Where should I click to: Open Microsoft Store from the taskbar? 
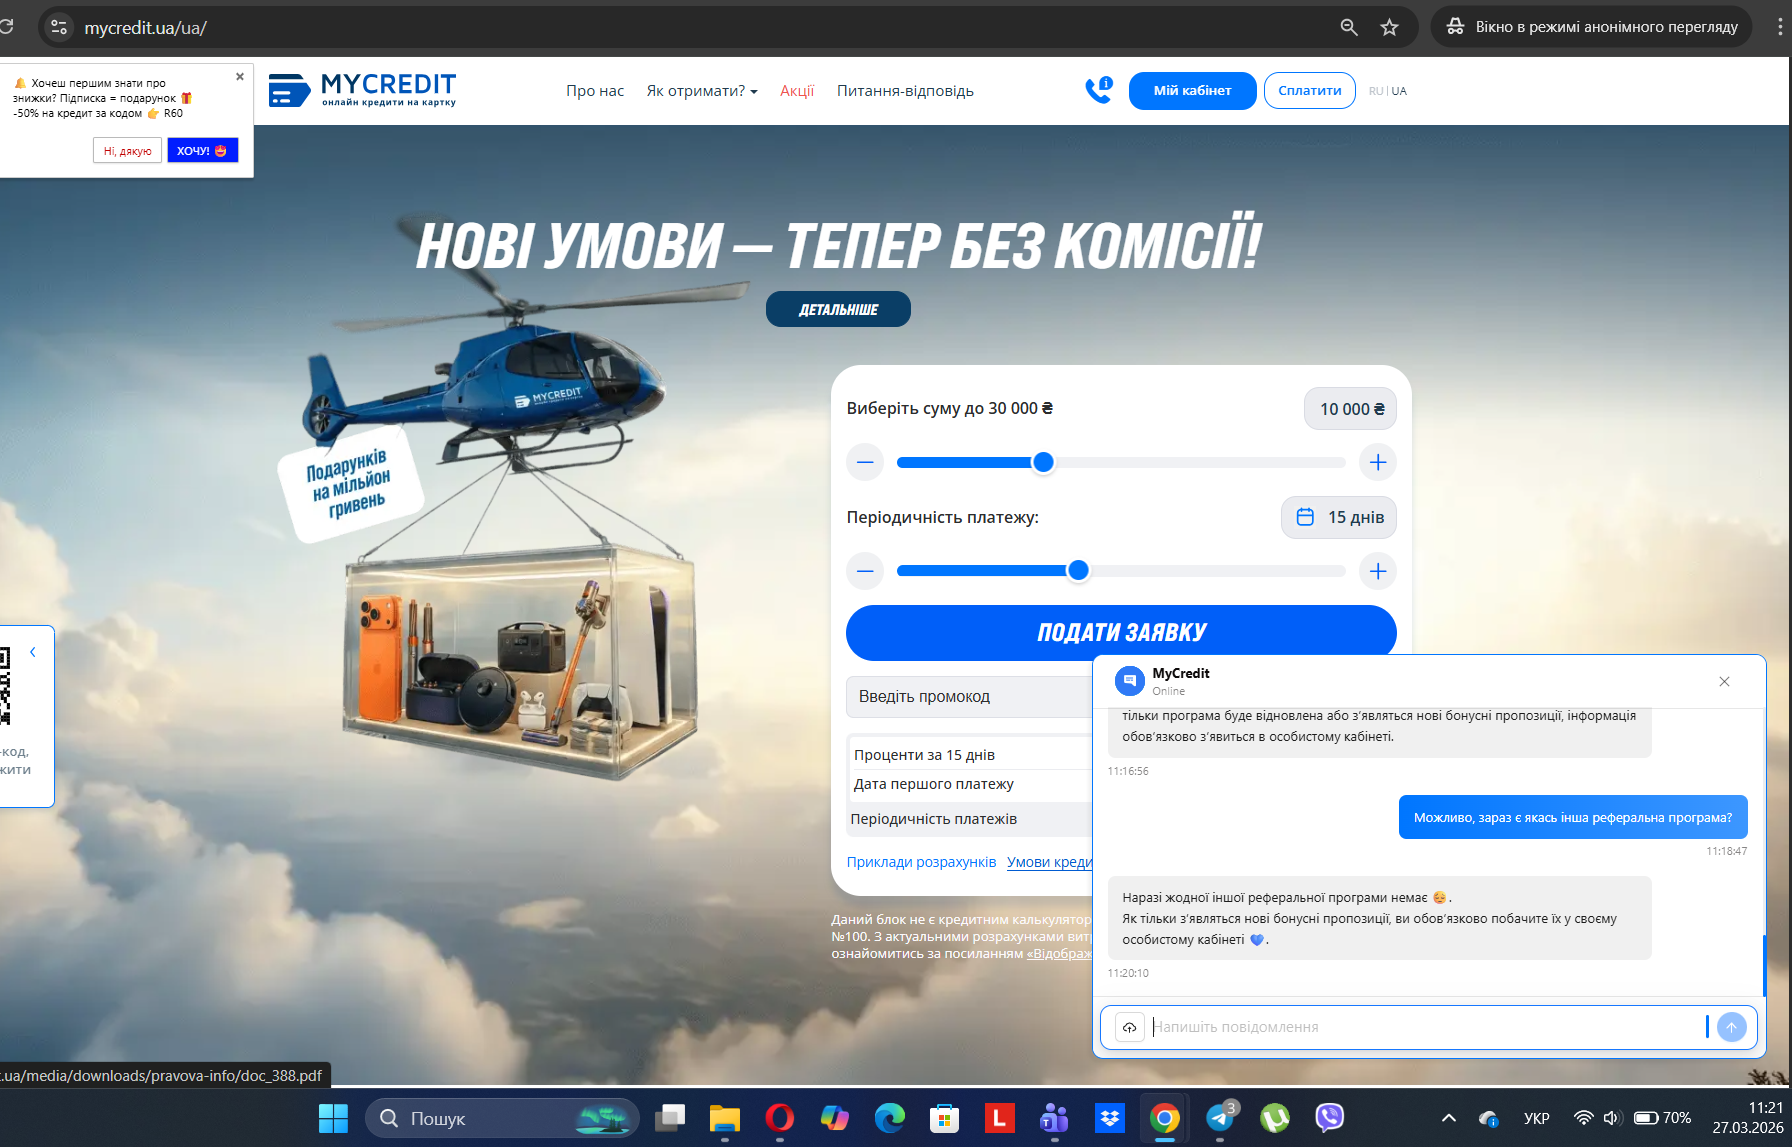(944, 1118)
